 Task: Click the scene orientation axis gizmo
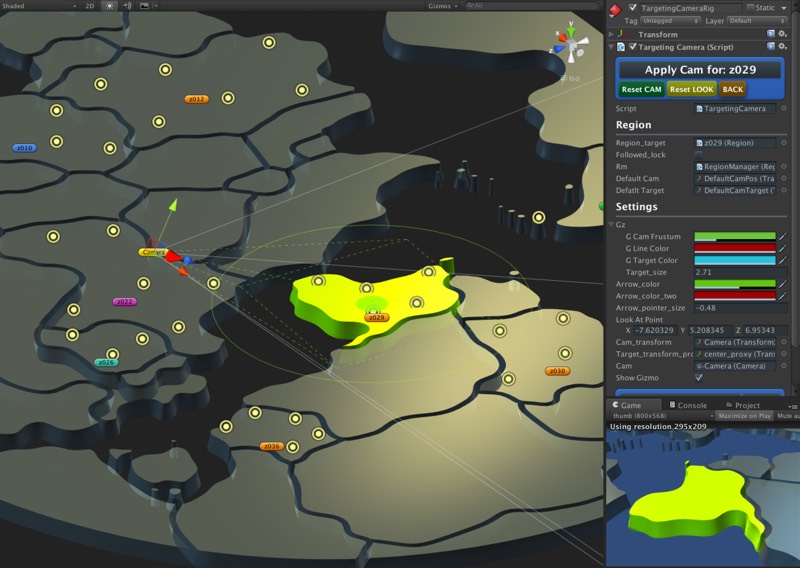point(572,46)
